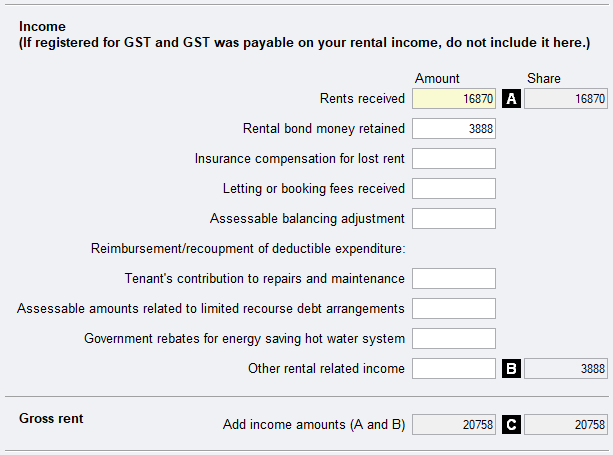Click the C label badge in Gross rent row
Viewport: 613px width, 455px height.
[511, 425]
